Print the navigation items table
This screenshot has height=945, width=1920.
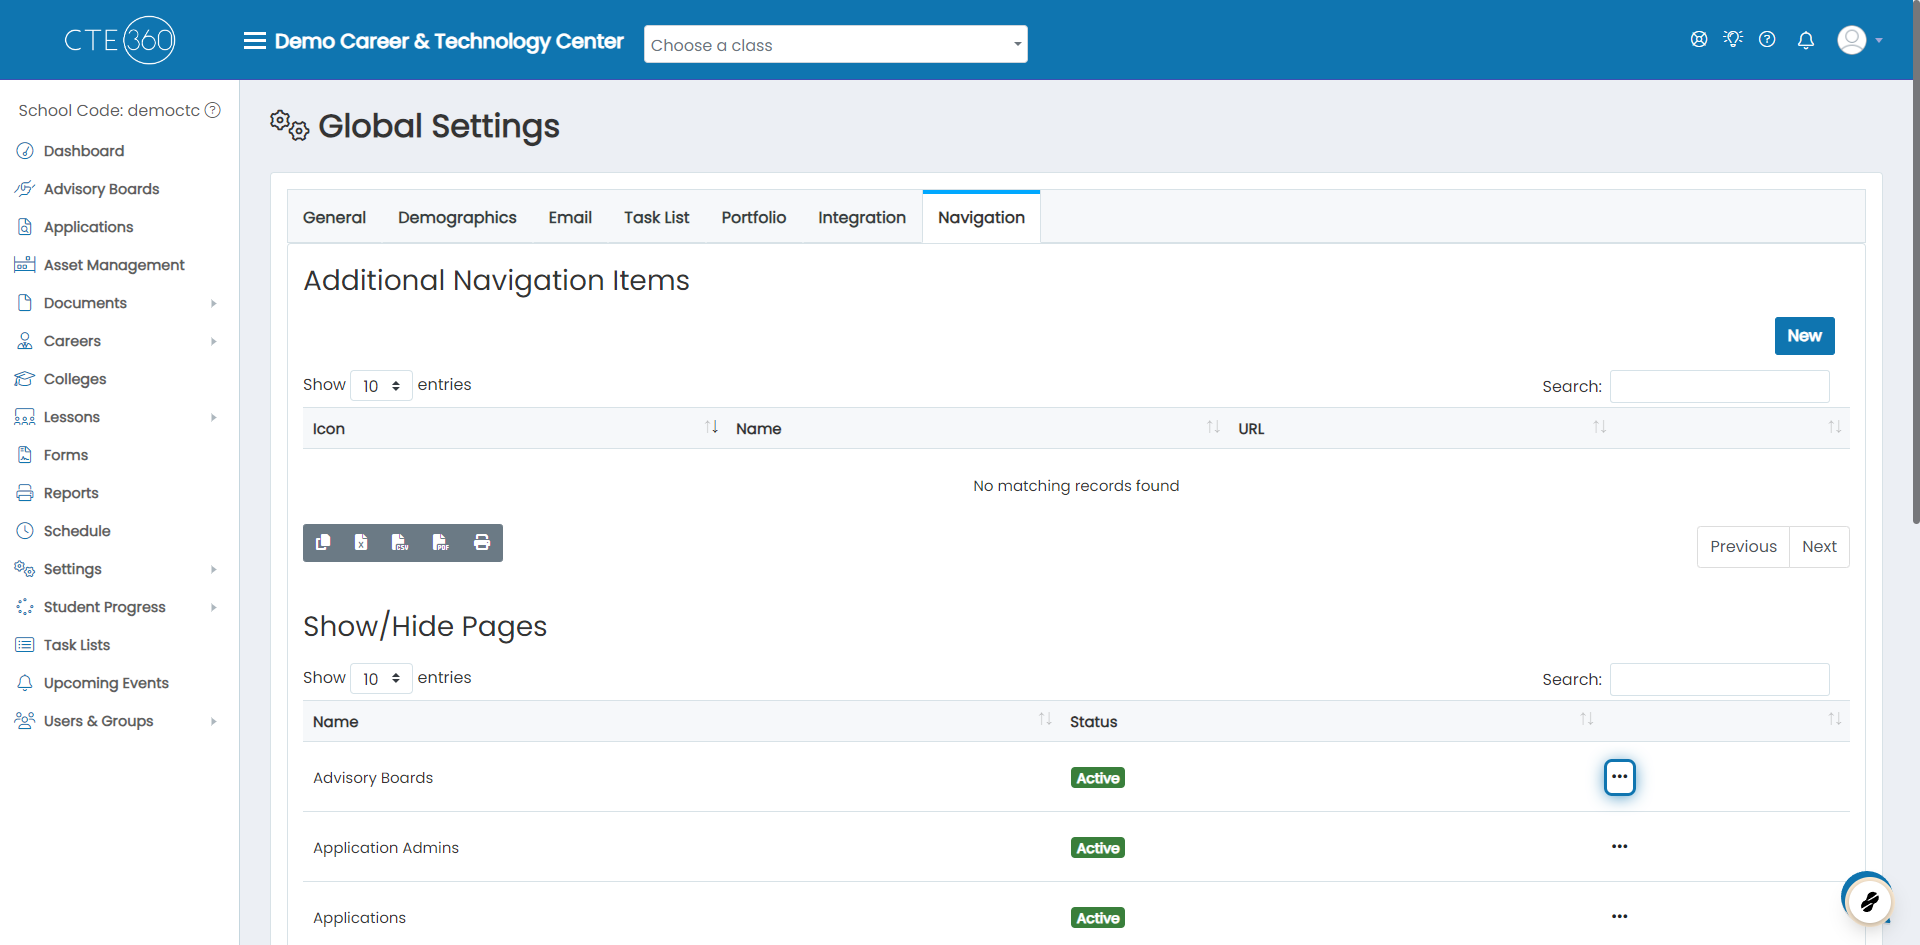coord(482,543)
